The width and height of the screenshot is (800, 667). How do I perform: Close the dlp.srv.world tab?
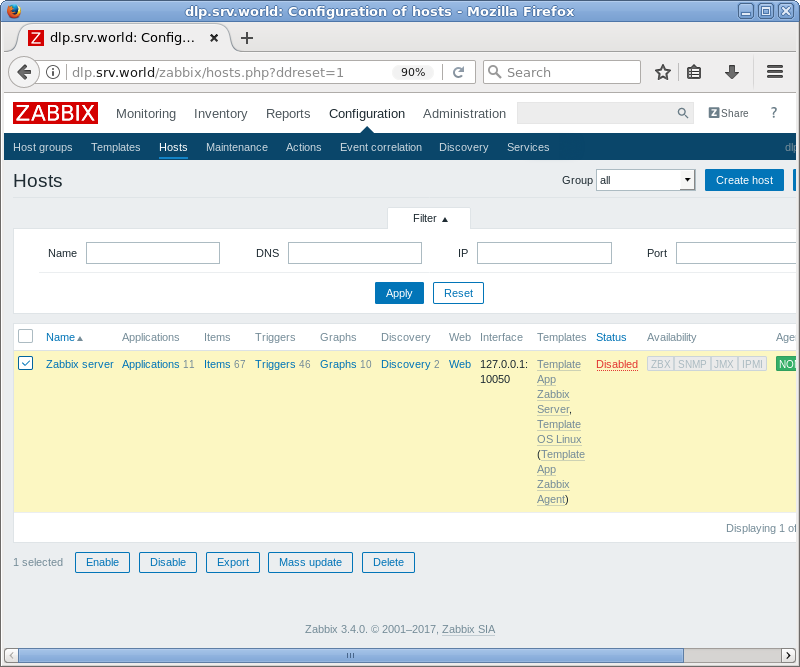(214, 38)
